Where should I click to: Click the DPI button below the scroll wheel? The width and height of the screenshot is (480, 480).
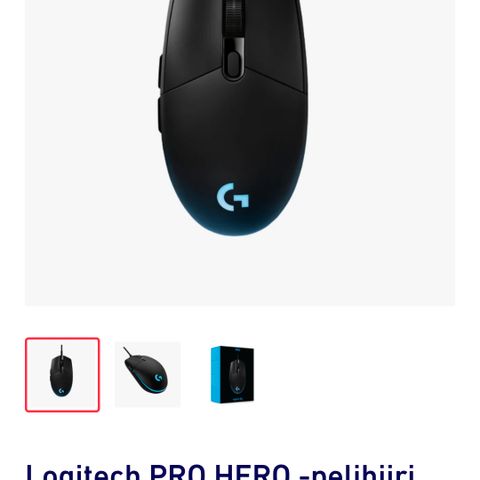coord(234,62)
